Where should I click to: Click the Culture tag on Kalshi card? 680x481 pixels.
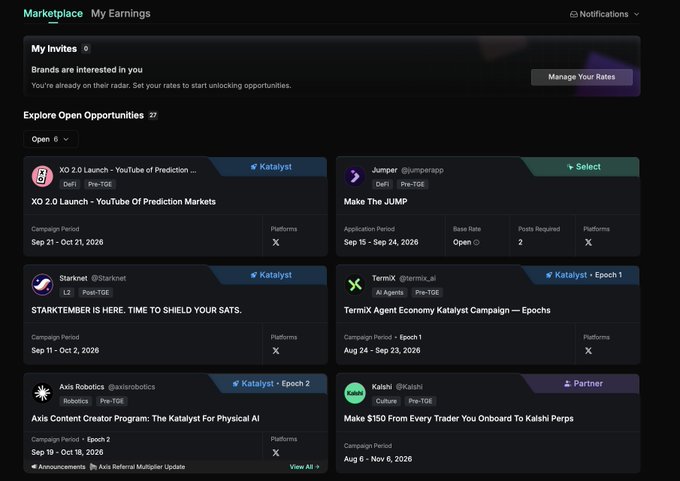point(386,401)
